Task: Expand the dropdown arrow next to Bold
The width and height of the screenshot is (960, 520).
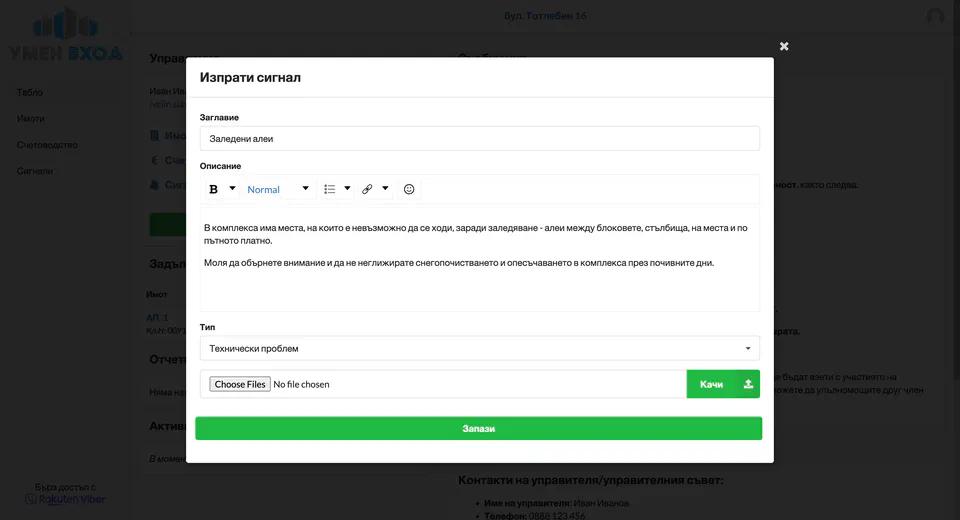Action: click(233, 189)
